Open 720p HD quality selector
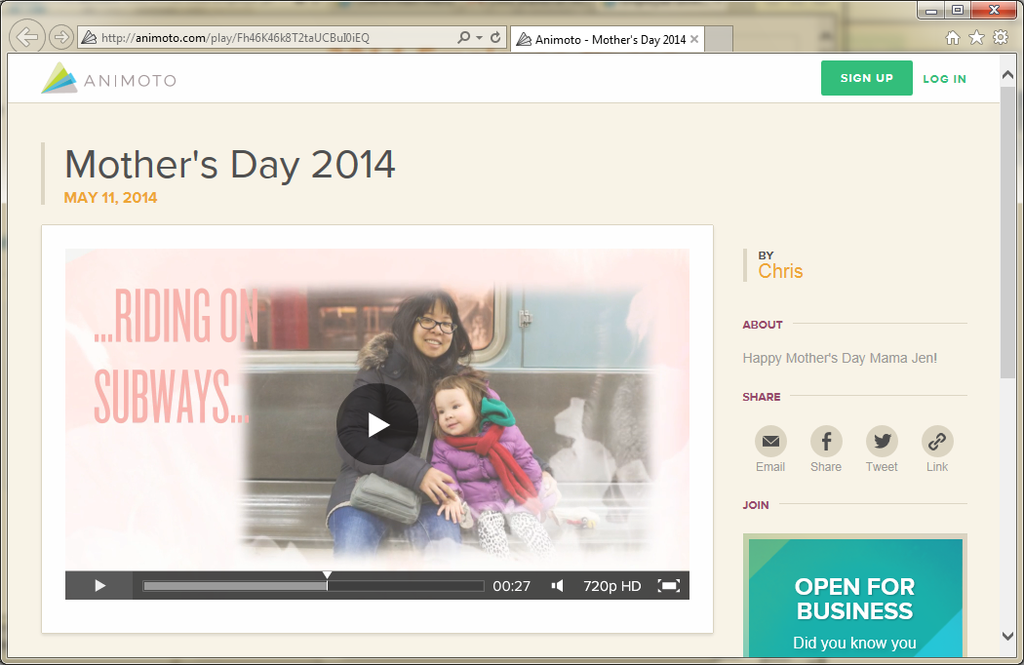The height and width of the screenshot is (665, 1024). [612, 586]
